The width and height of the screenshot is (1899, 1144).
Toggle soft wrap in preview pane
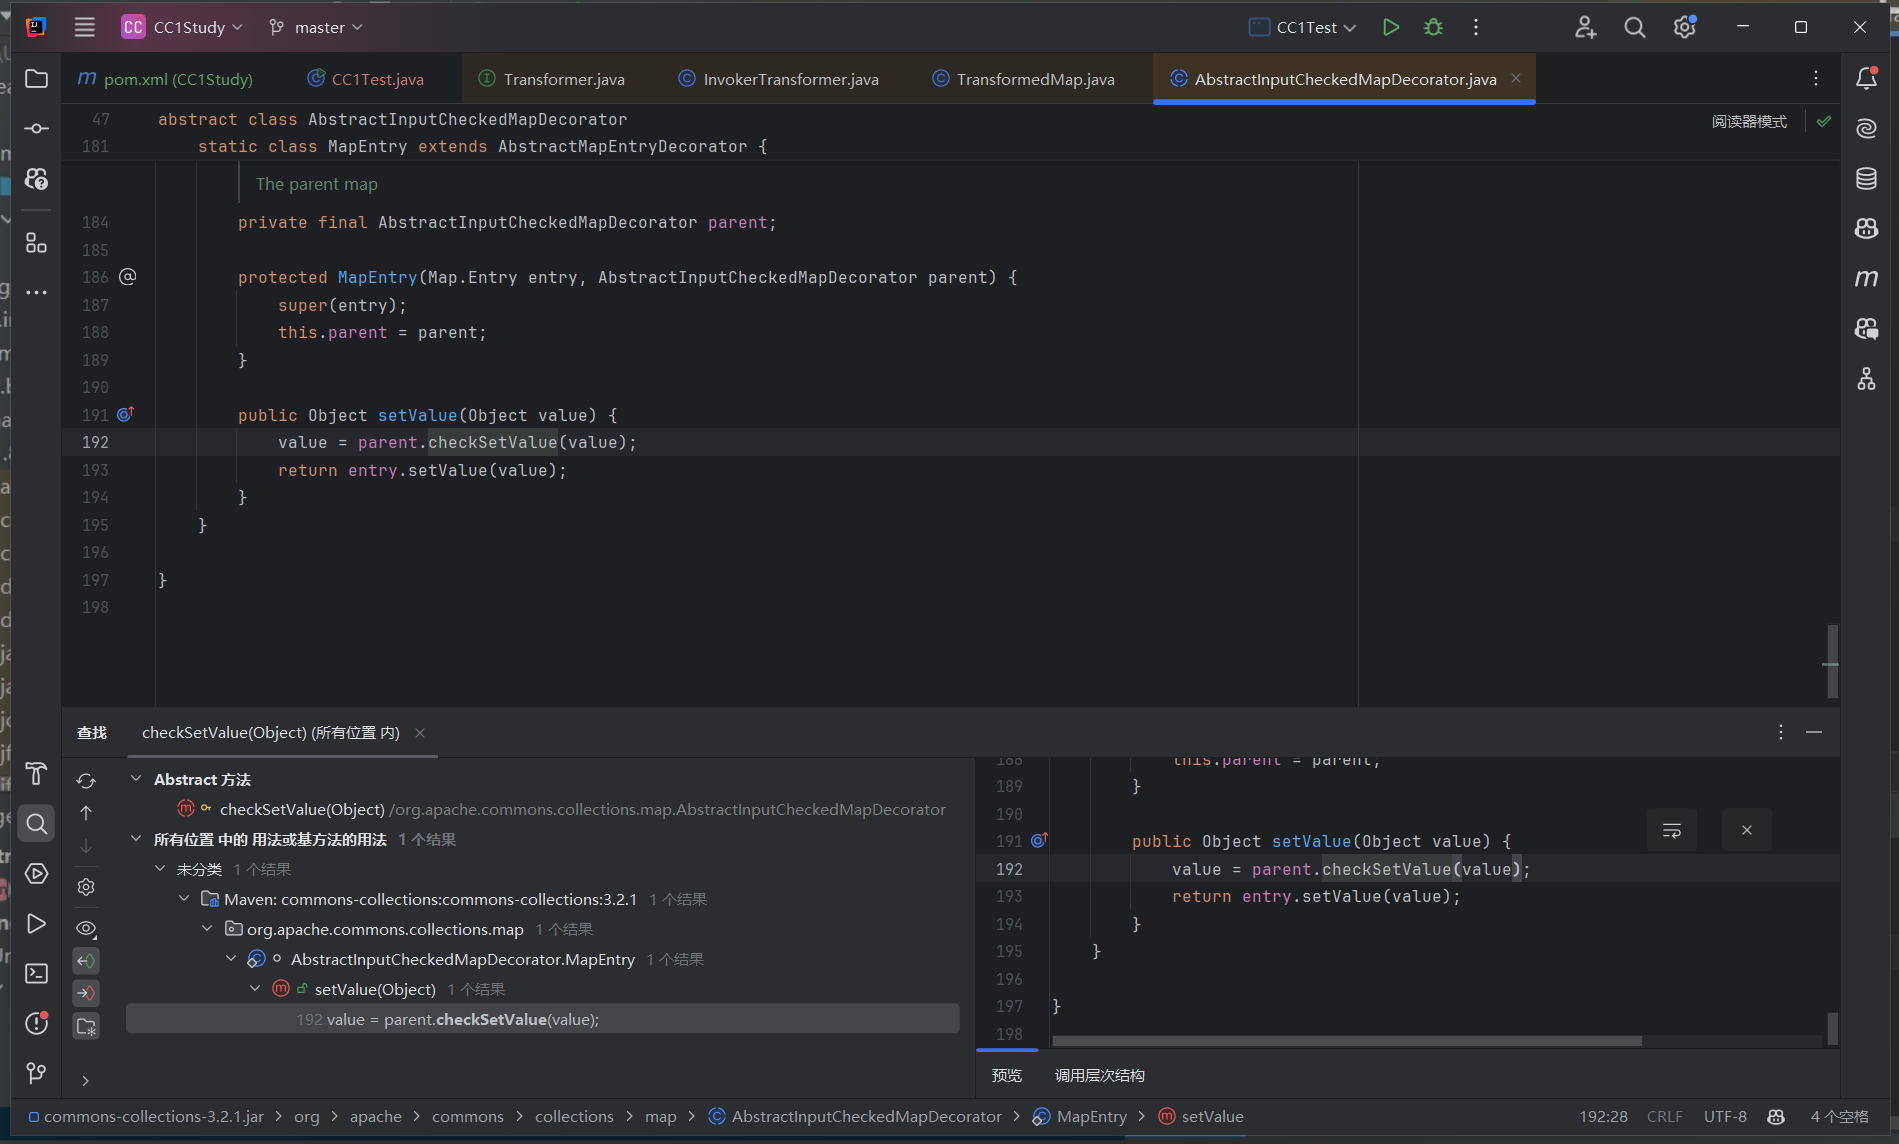pyautogui.click(x=1672, y=830)
